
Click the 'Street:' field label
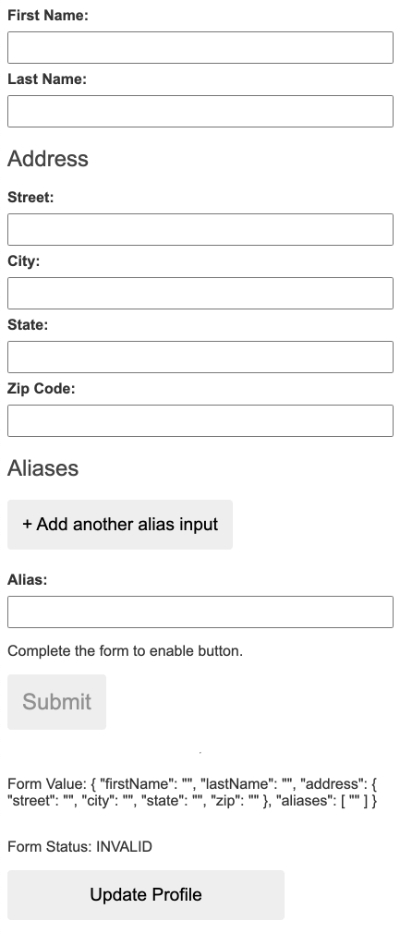(x=31, y=198)
